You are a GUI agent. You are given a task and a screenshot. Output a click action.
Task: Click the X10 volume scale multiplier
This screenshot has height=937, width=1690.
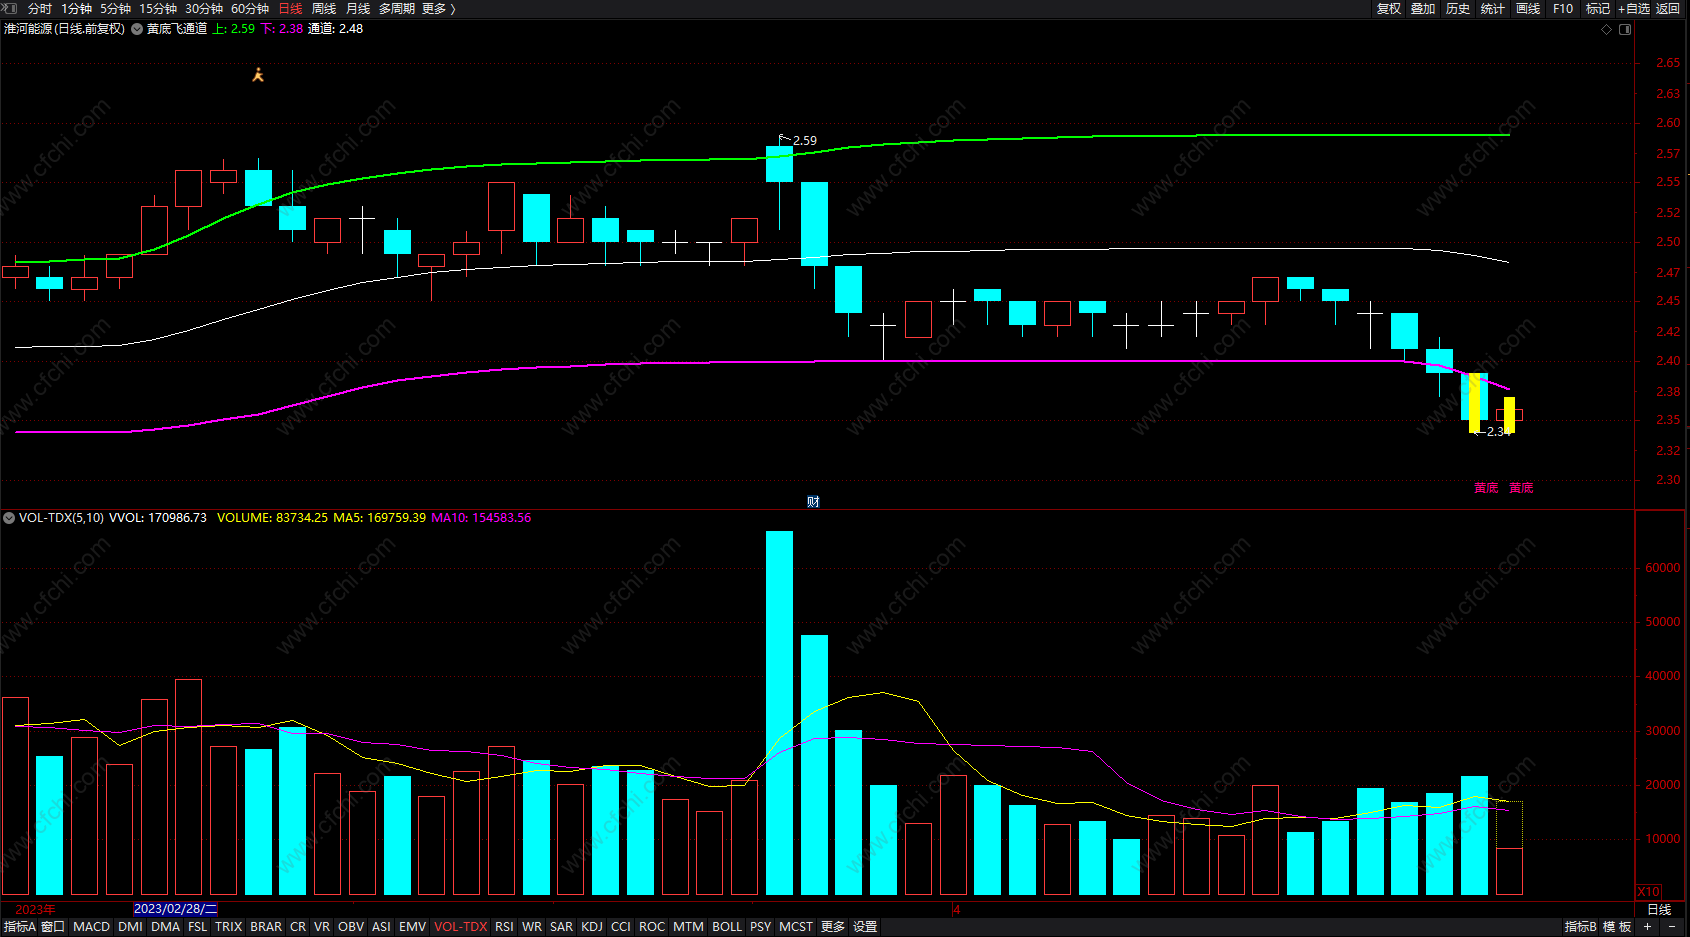point(1648,891)
